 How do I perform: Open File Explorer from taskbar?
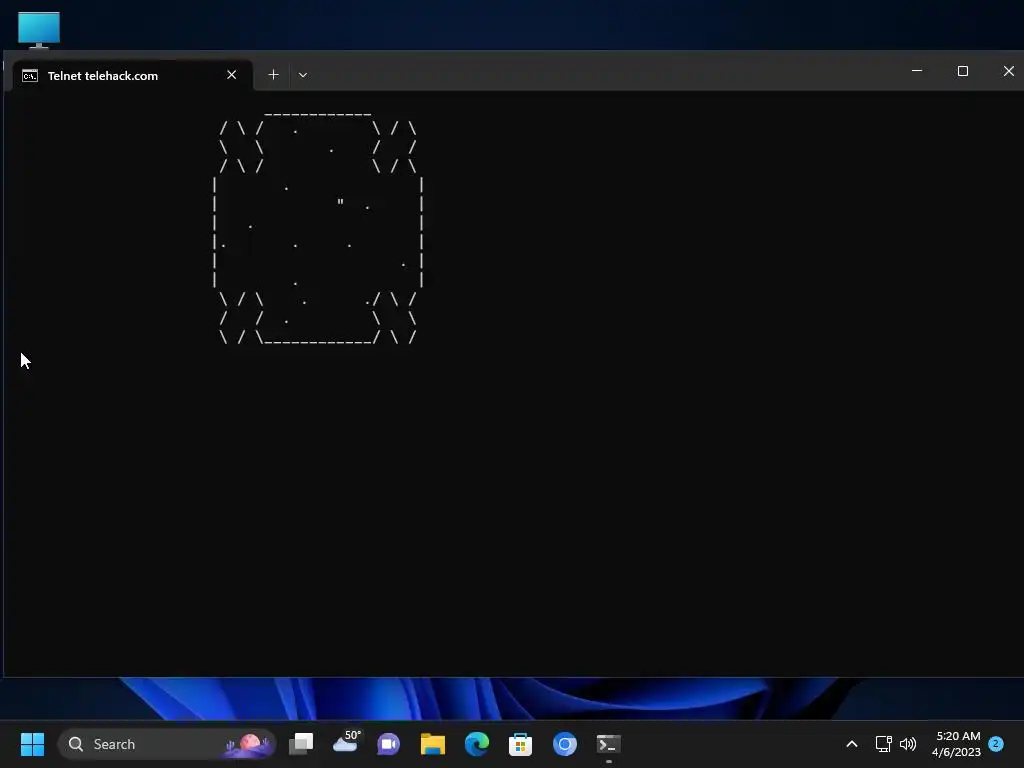(x=432, y=744)
